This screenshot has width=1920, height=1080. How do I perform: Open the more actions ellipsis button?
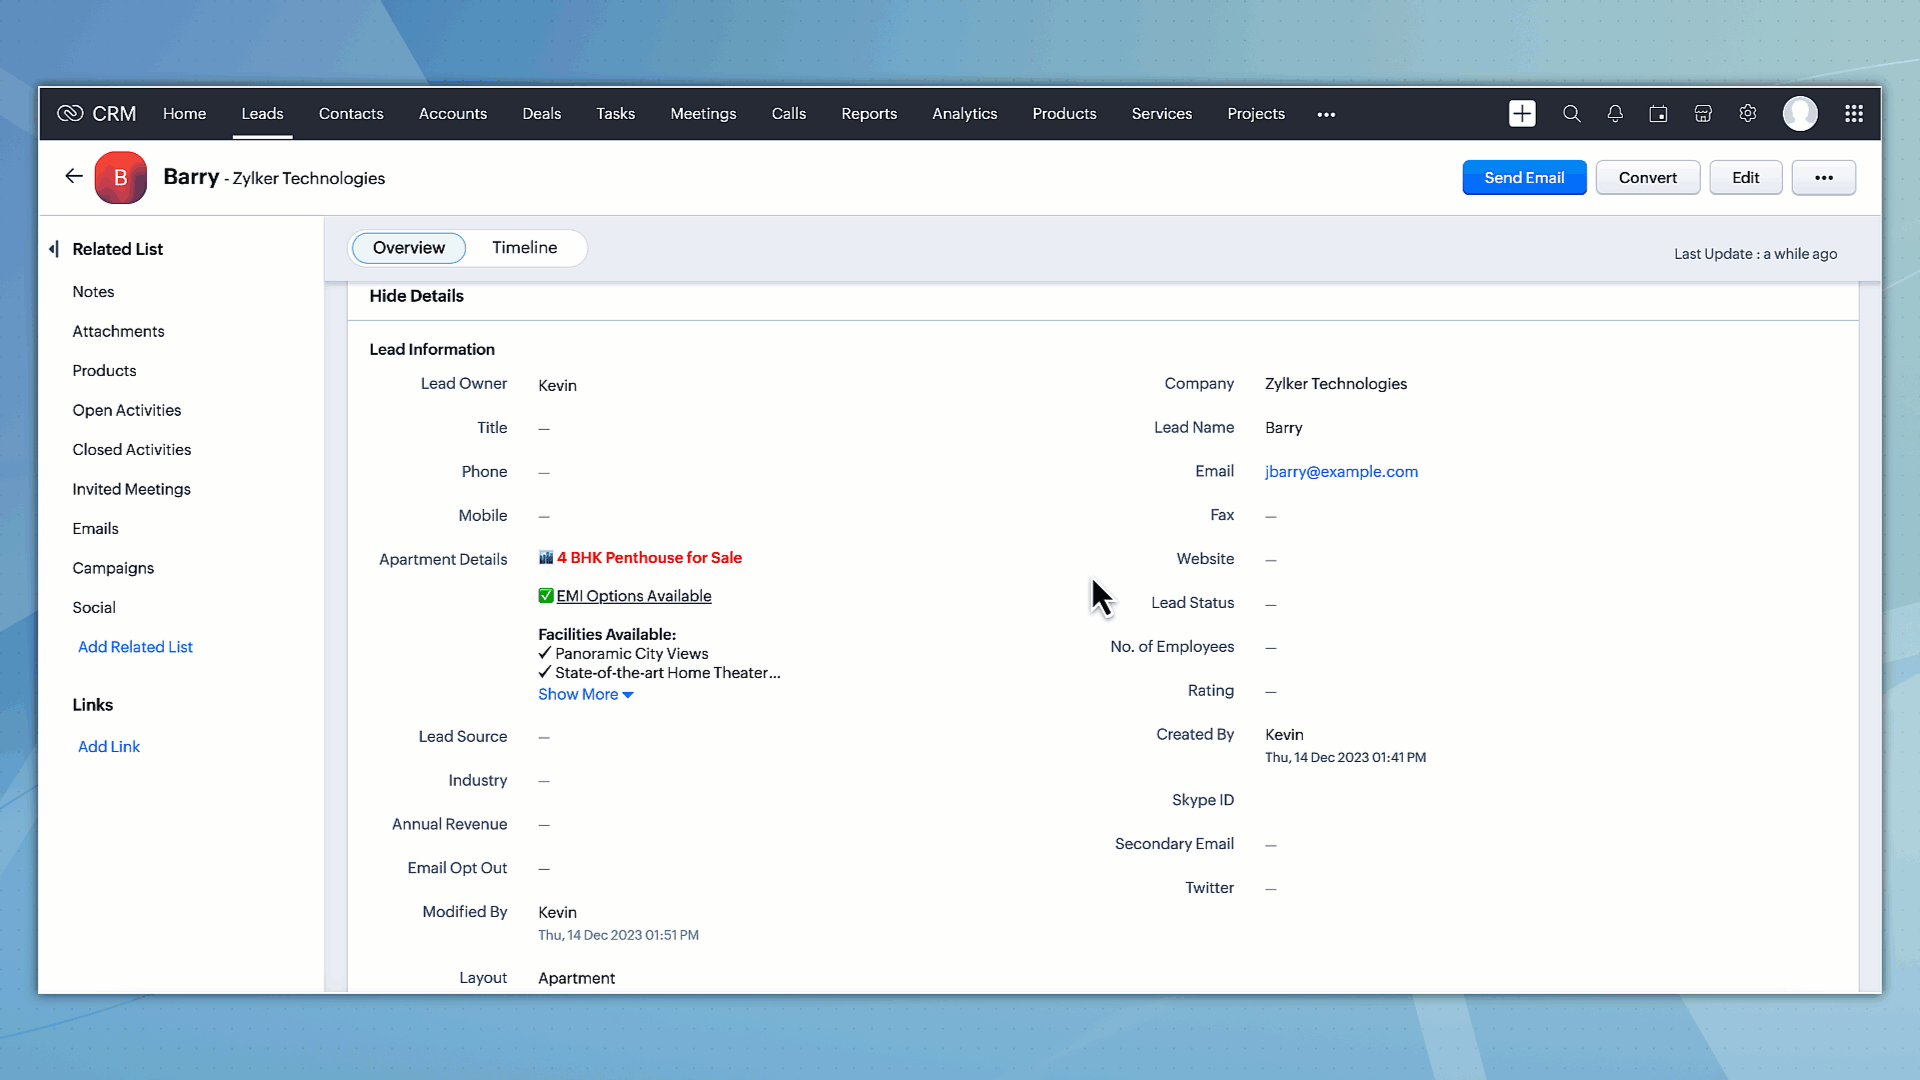(1823, 178)
